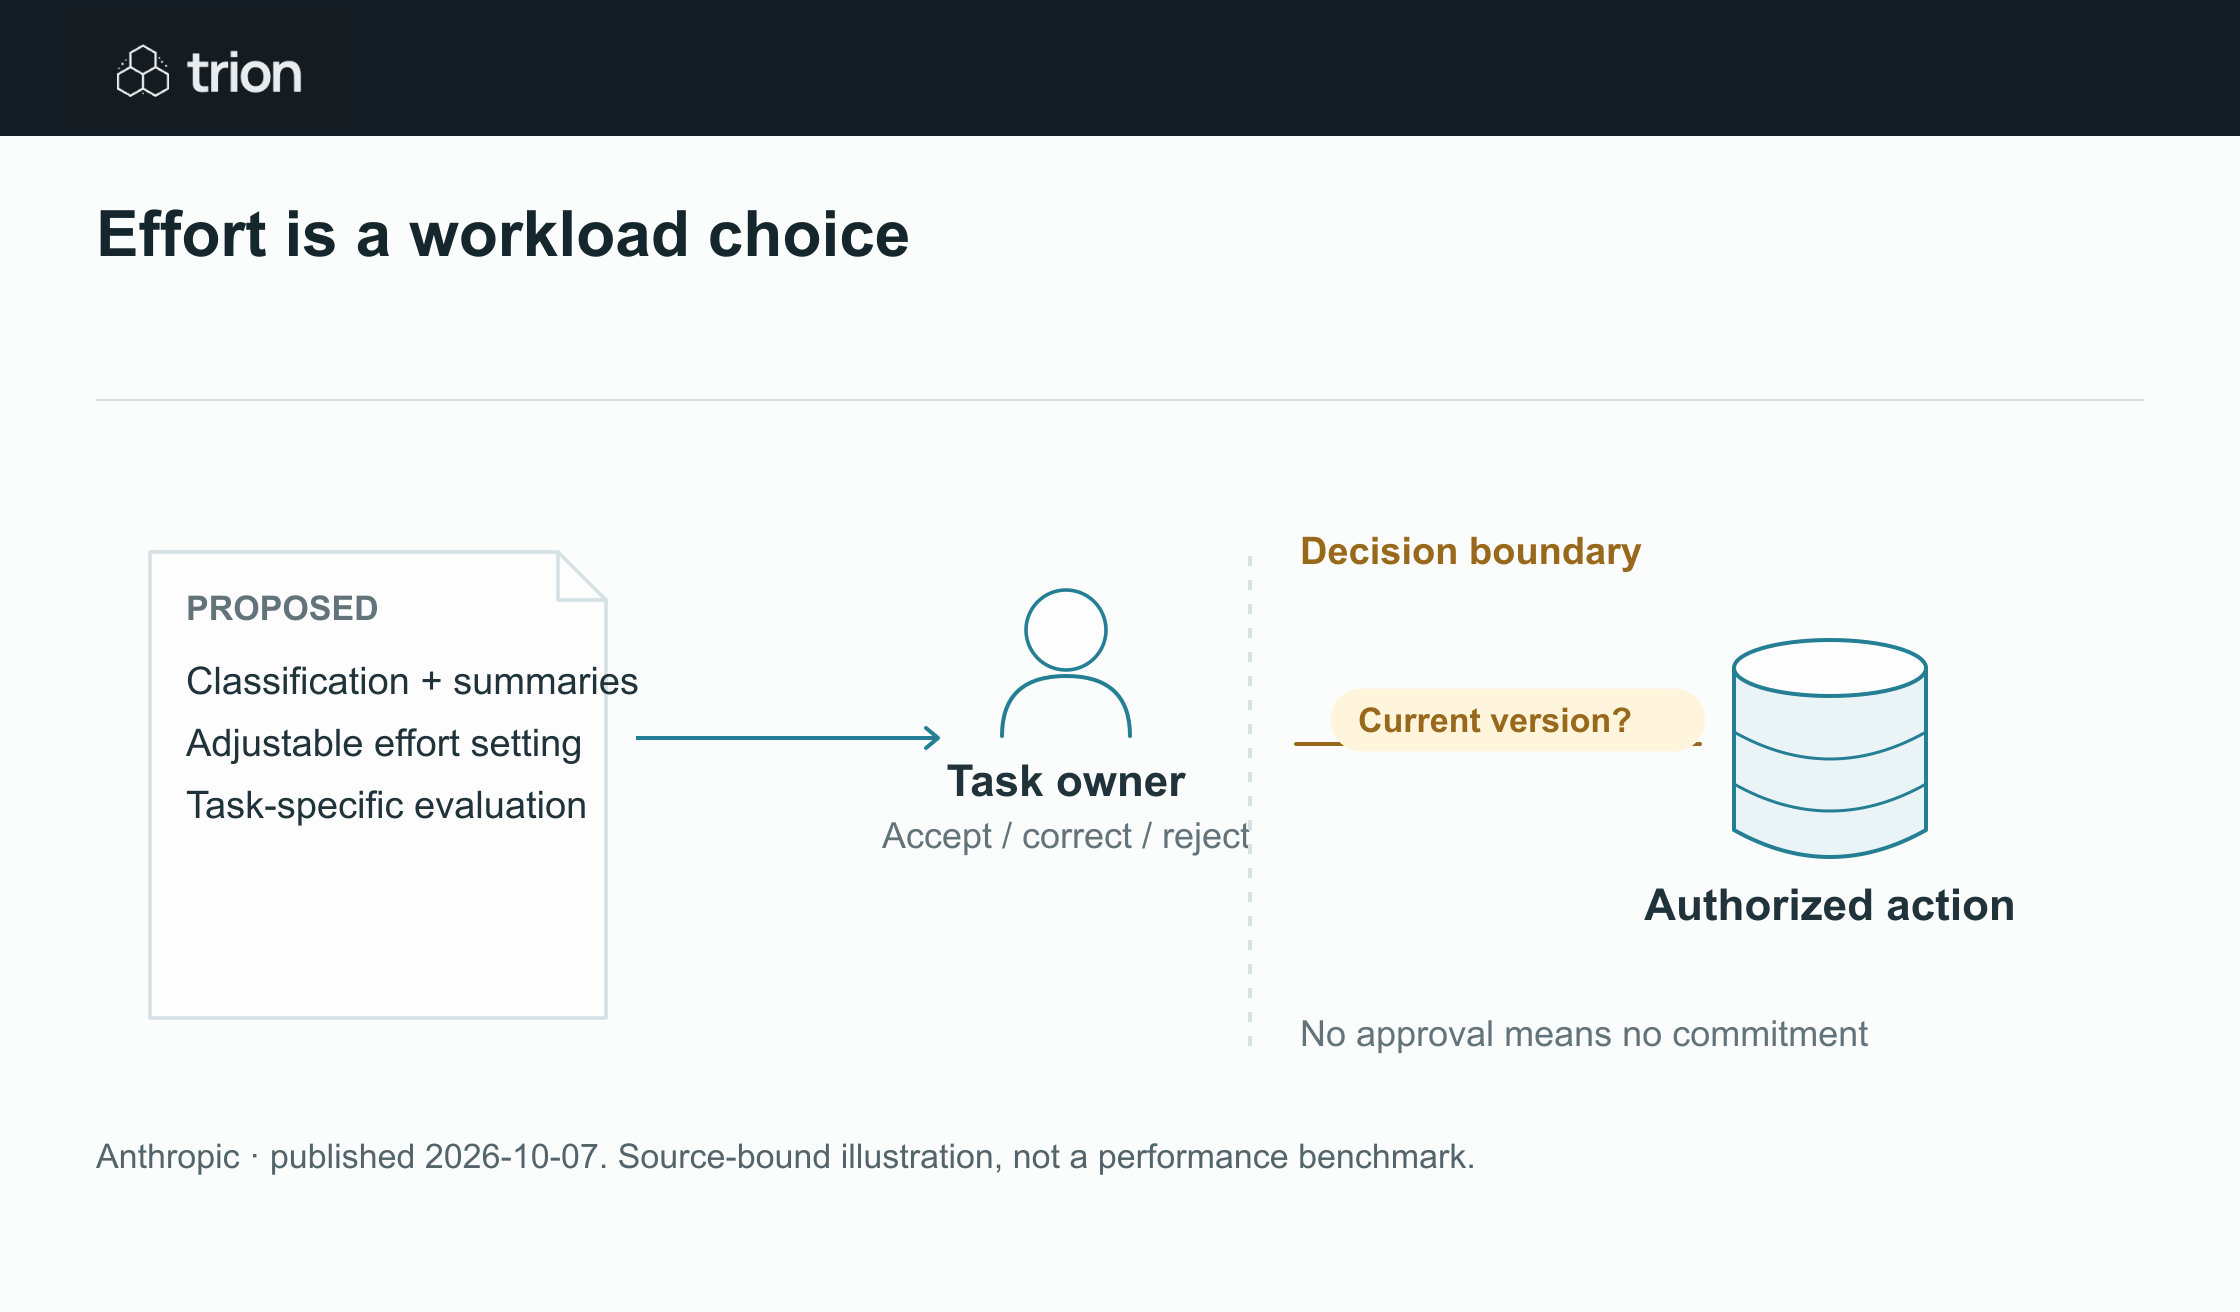Screen dimensions: 2240x1312
Task: Click the trion wordmark in header
Action: pyautogui.click(x=245, y=73)
